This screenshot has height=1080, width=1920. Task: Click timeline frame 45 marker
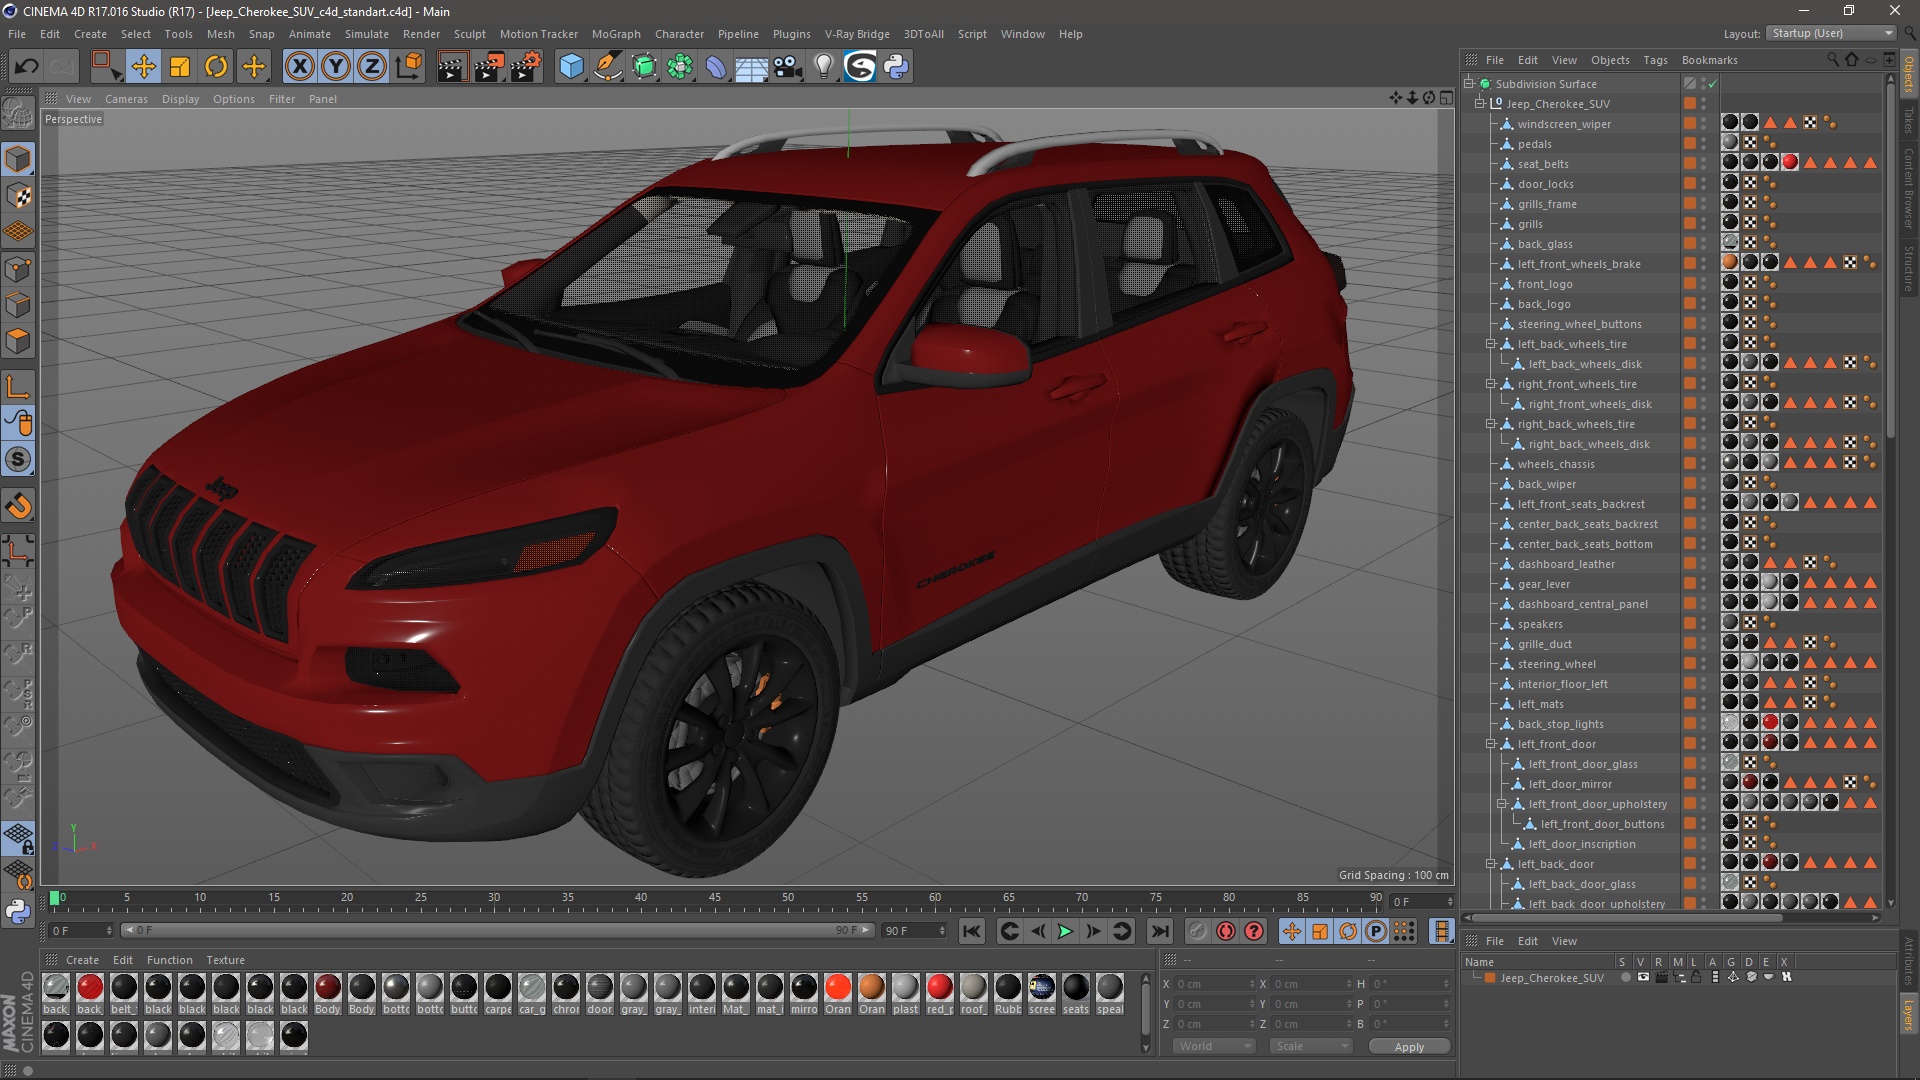pos(714,898)
